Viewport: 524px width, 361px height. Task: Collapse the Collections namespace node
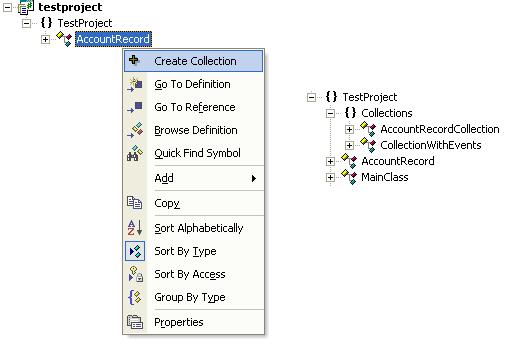pyautogui.click(x=330, y=113)
